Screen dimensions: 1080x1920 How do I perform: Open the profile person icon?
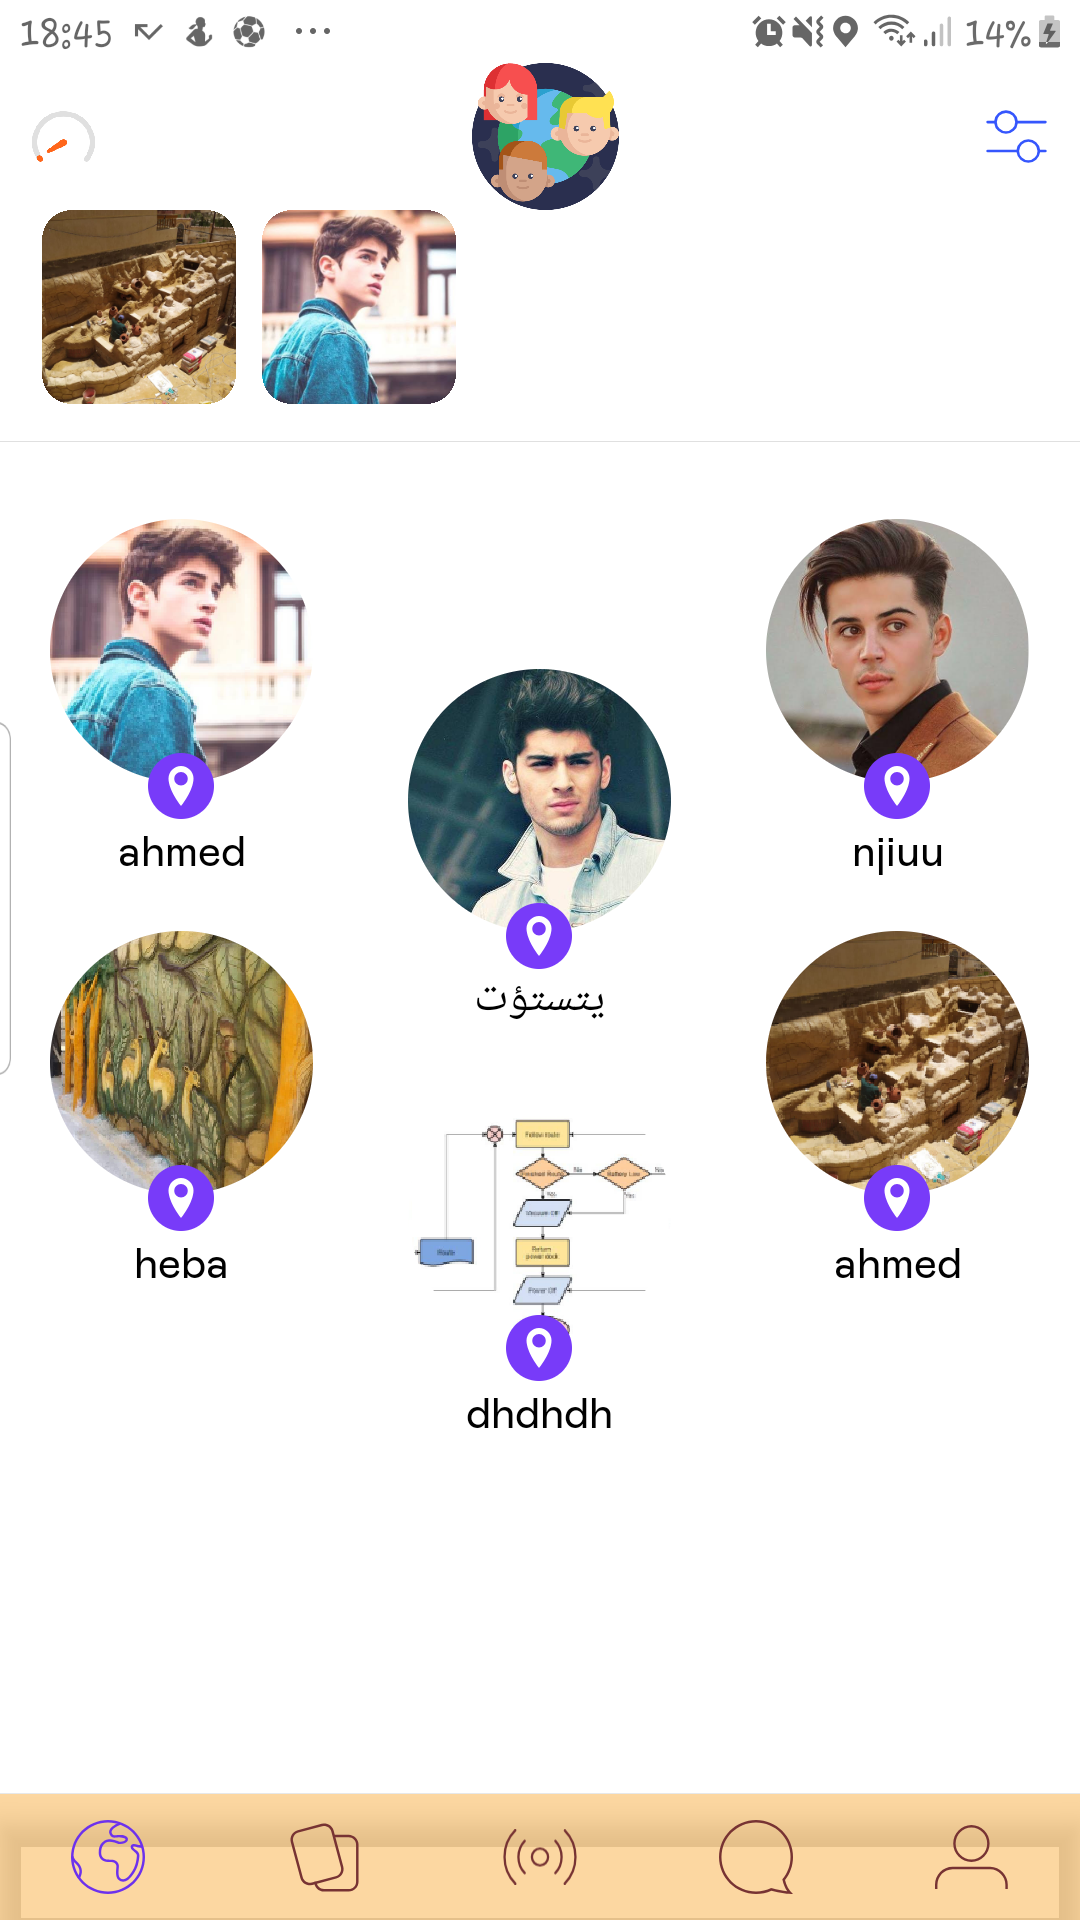[971, 1857]
